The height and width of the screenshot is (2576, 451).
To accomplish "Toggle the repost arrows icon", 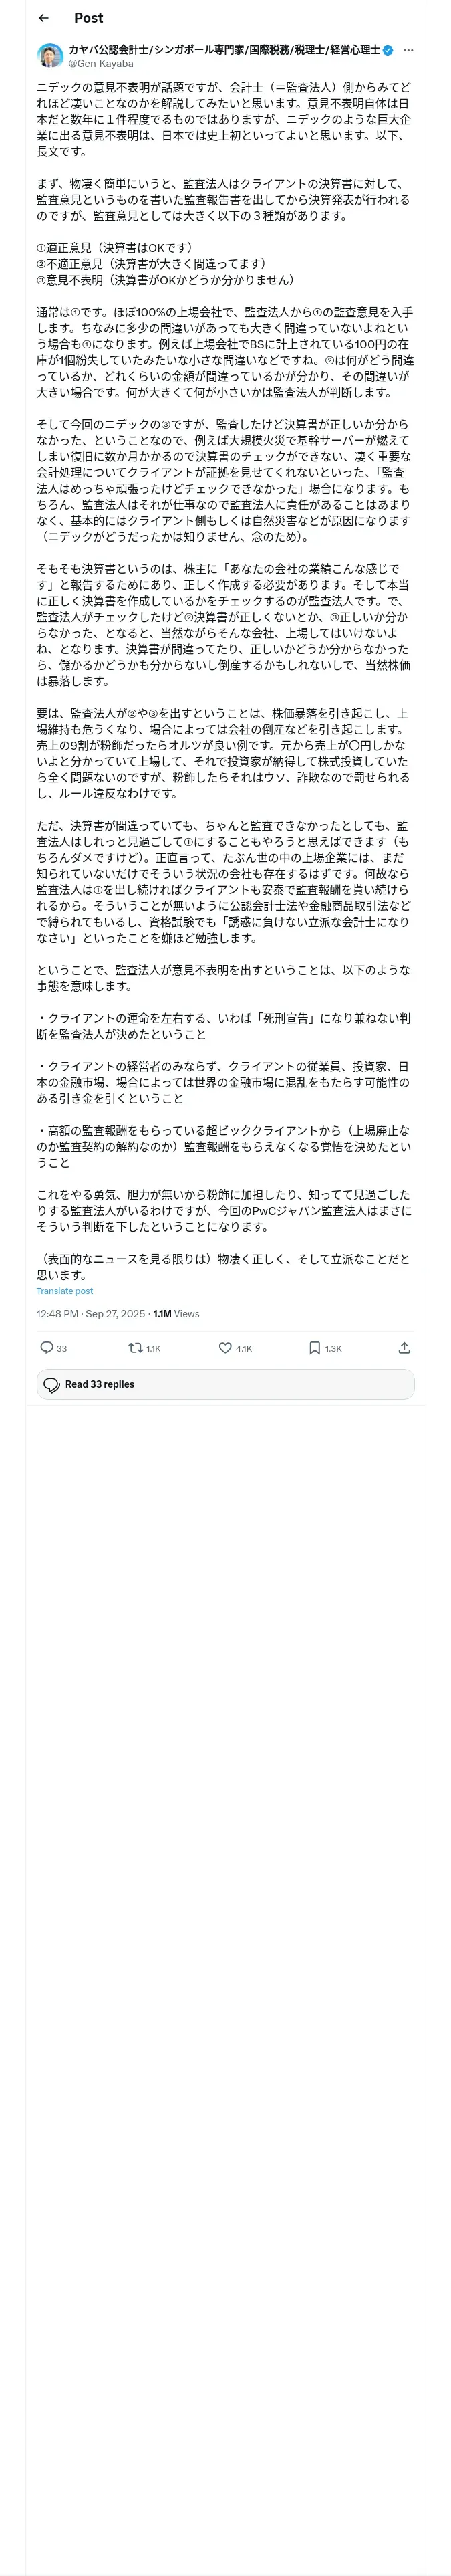I will 135,1347.
